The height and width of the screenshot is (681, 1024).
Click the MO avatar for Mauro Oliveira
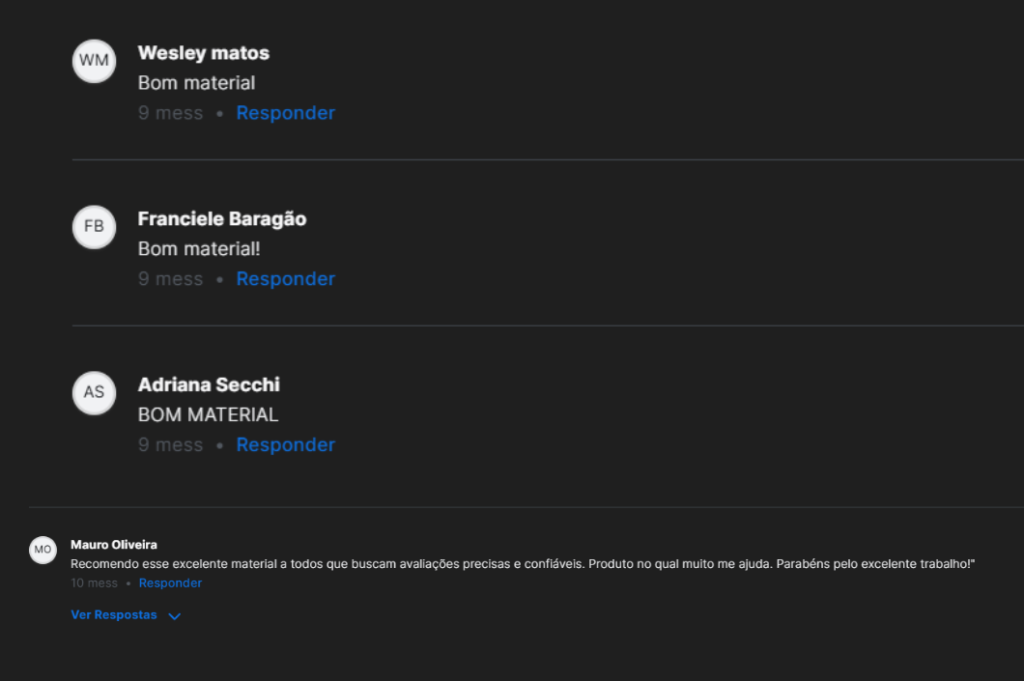point(43,550)
